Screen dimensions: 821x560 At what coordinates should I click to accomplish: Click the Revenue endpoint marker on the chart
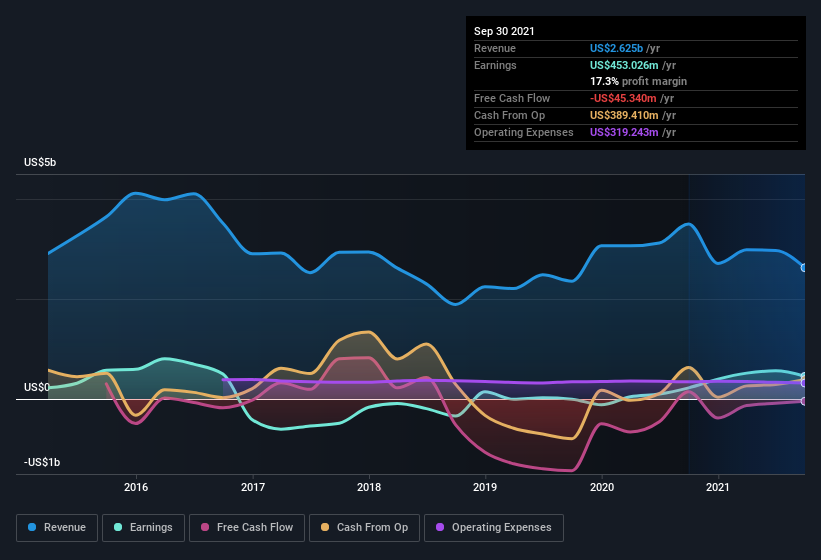804,268
